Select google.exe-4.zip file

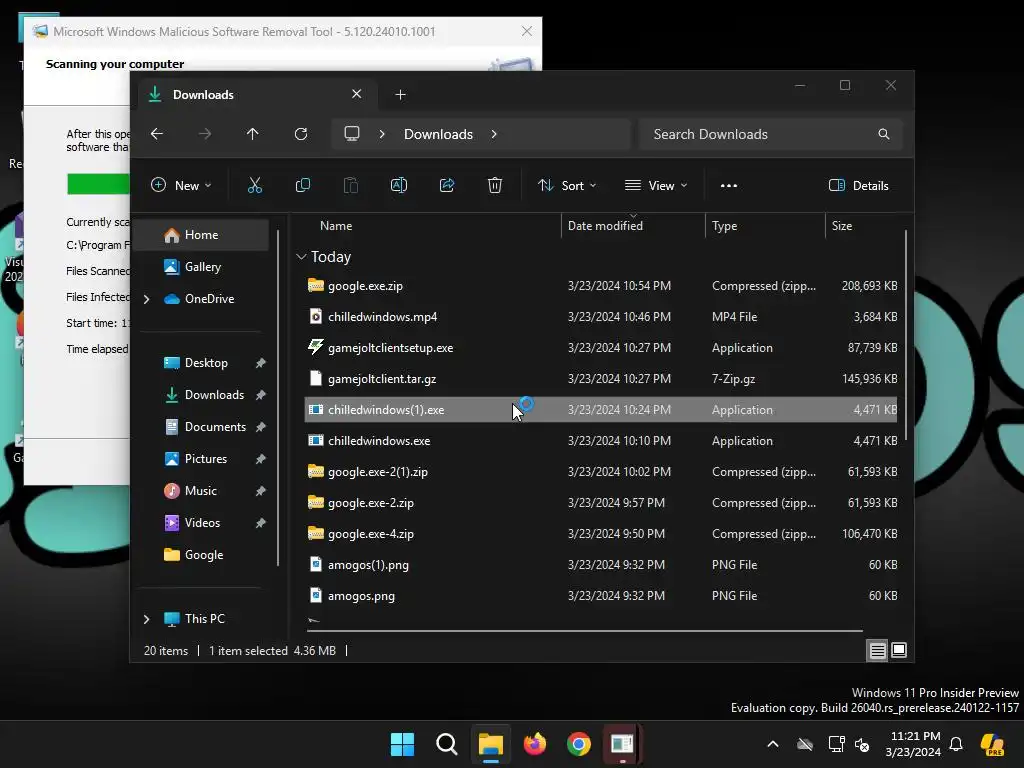coord(601,534)
